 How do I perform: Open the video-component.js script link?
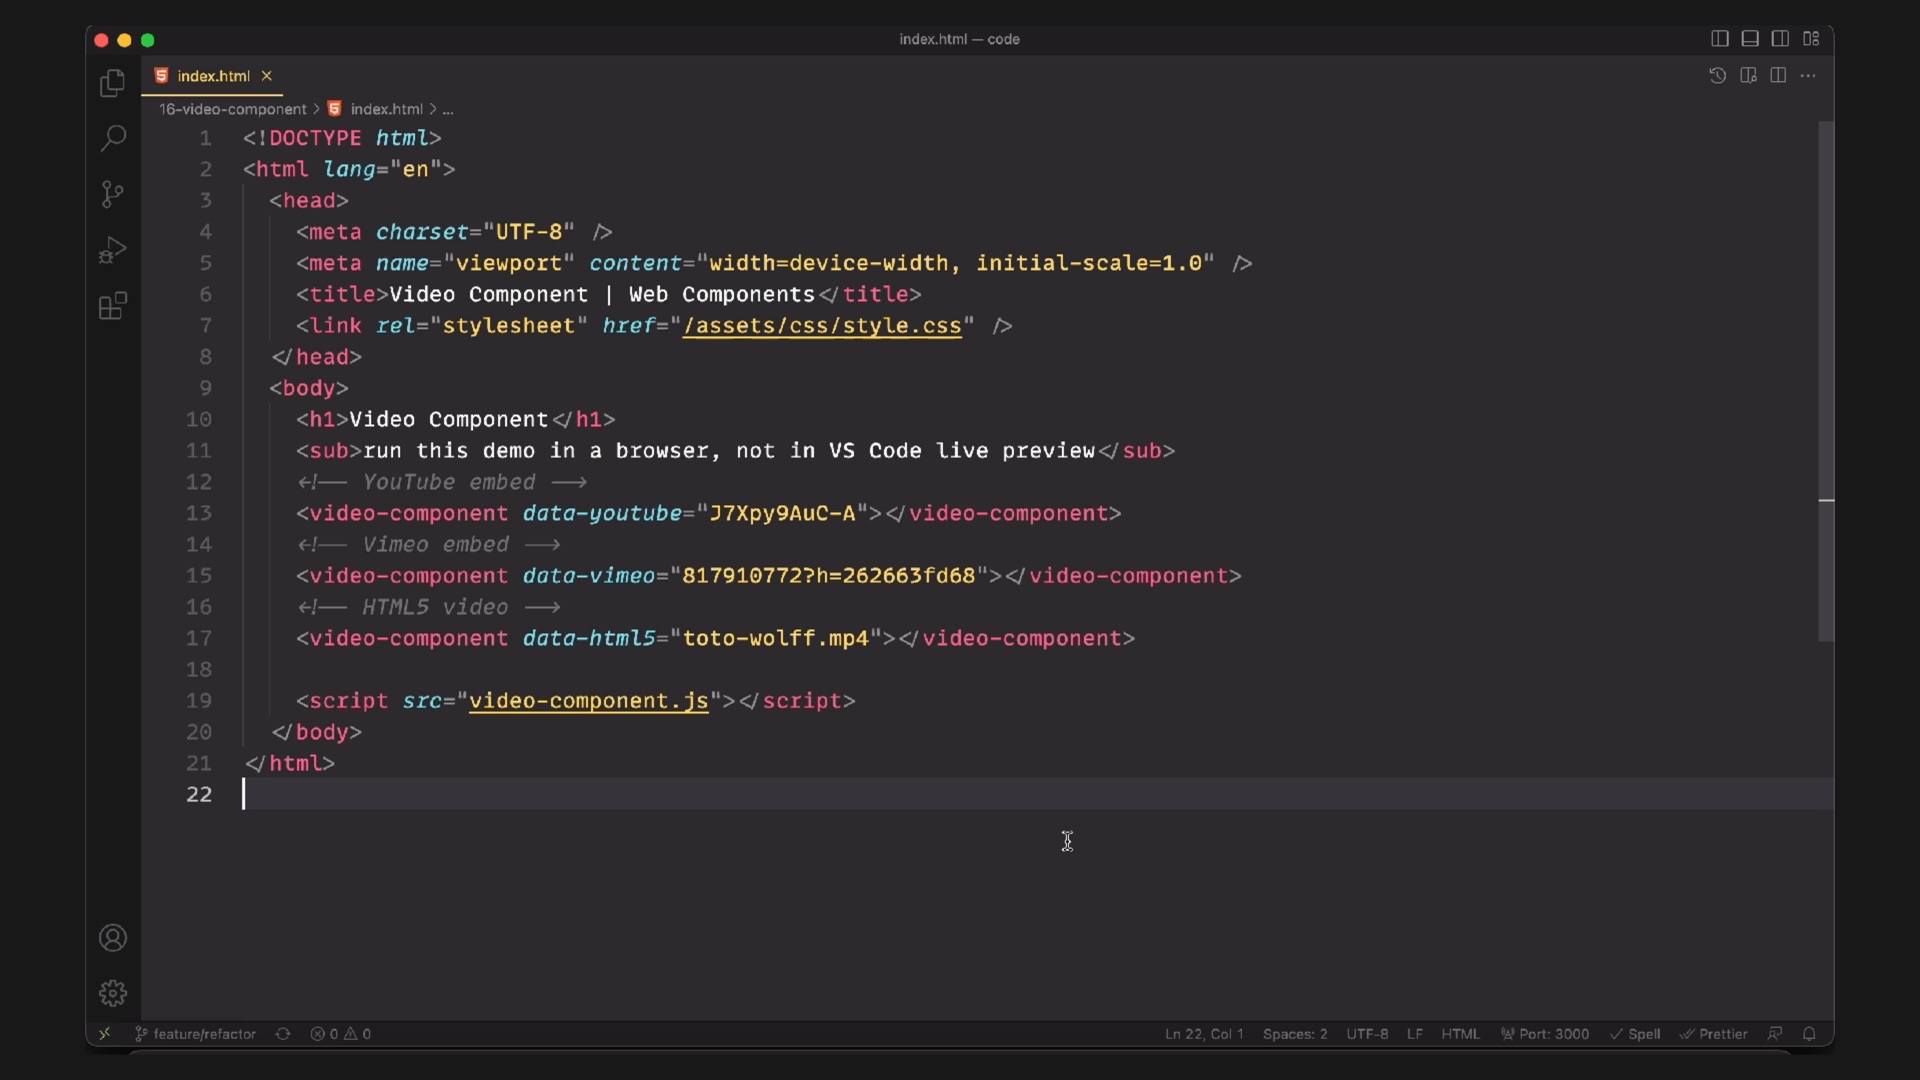pyautogui.click(x=588, y=701)
